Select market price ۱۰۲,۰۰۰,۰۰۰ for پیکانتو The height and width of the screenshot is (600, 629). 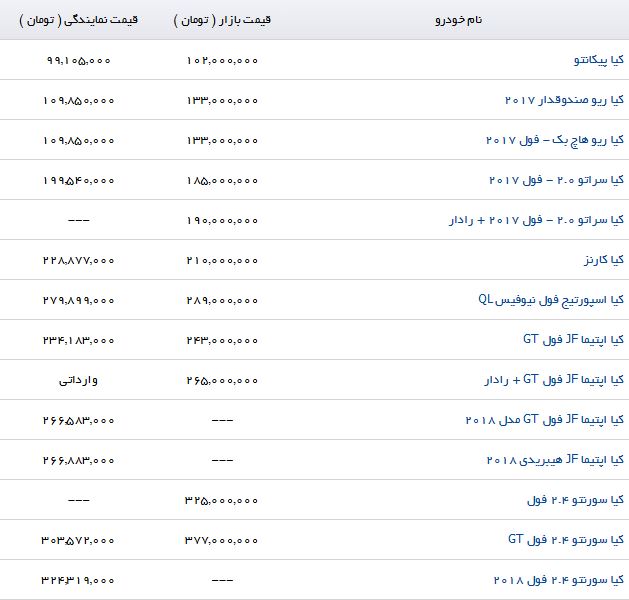click(x=222, y=61)
